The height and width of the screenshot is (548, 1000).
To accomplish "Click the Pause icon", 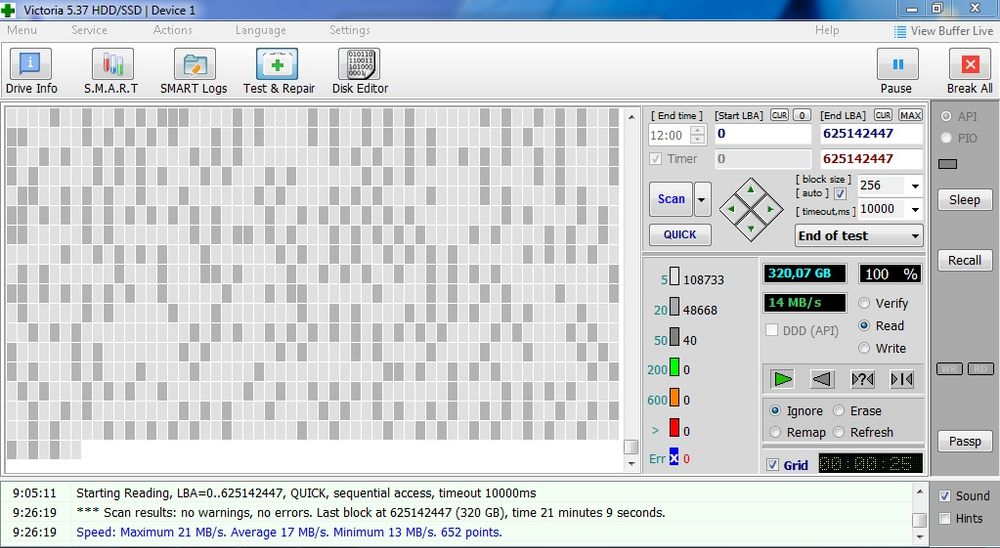I will point(897,64).
